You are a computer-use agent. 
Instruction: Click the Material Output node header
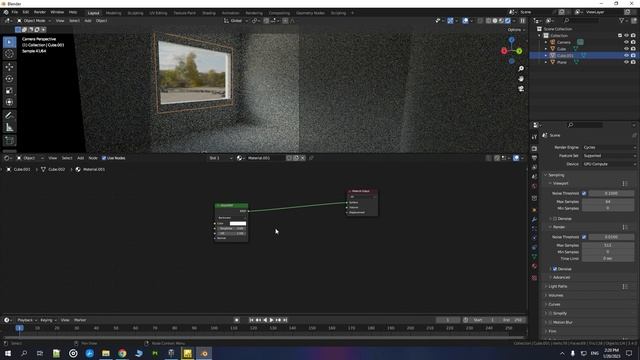pyautogui.click(x=362, y=191)
